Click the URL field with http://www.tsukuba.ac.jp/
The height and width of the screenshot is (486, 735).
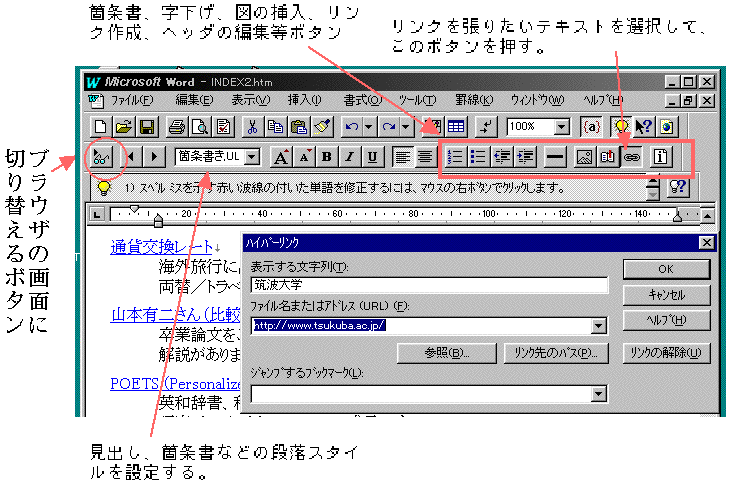click(421, 326)
